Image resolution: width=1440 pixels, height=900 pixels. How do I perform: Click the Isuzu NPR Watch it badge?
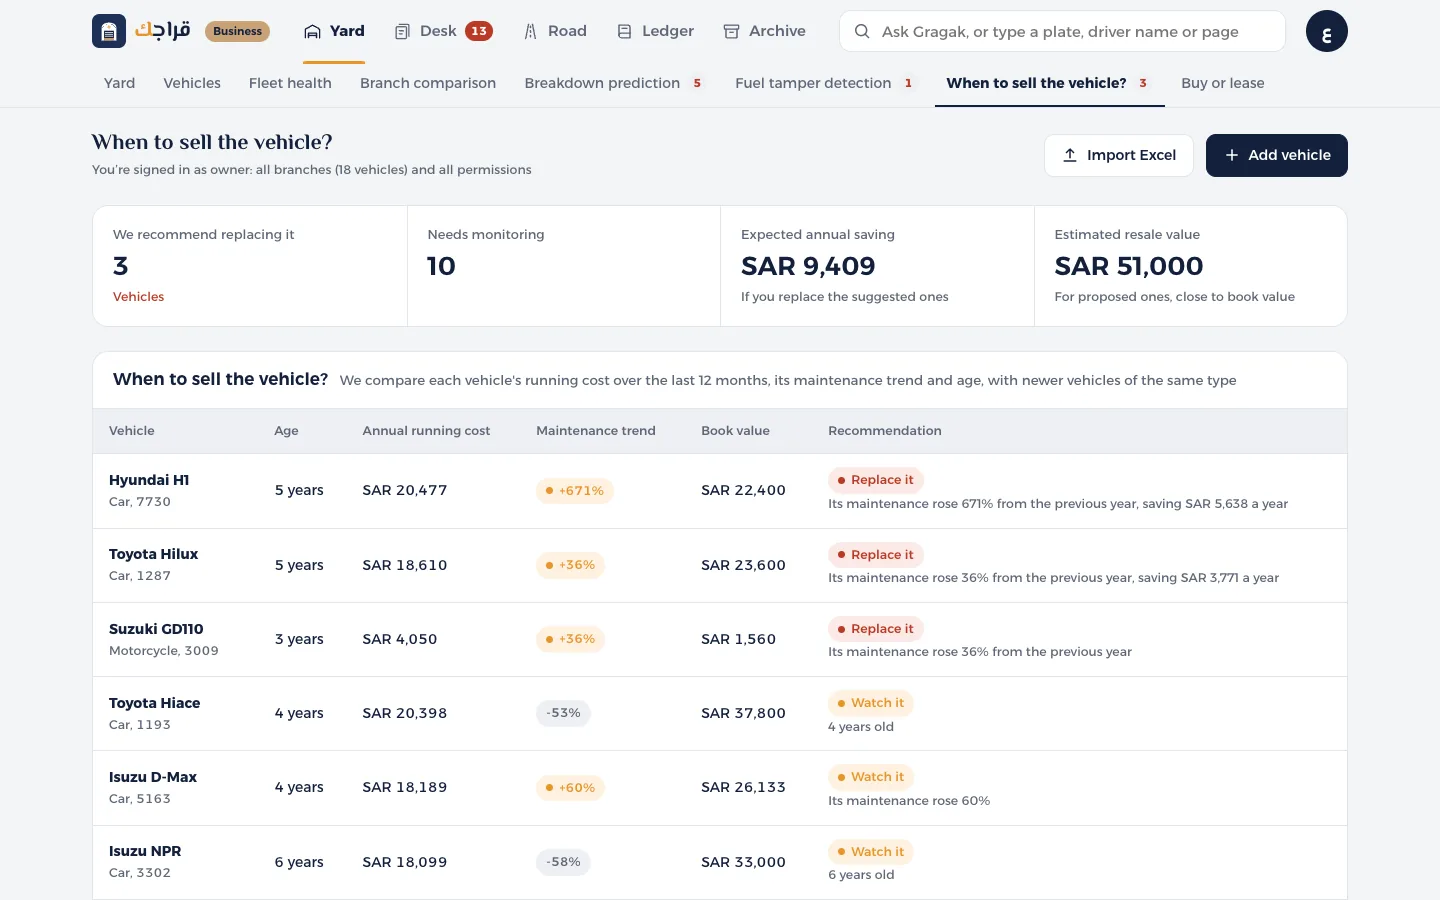[870, 852]
